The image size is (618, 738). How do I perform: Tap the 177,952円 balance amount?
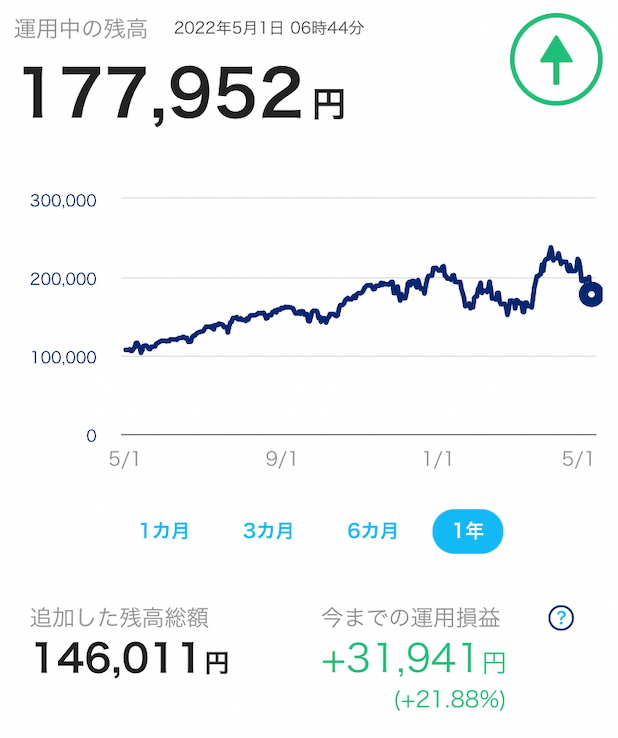coord(184,93)
